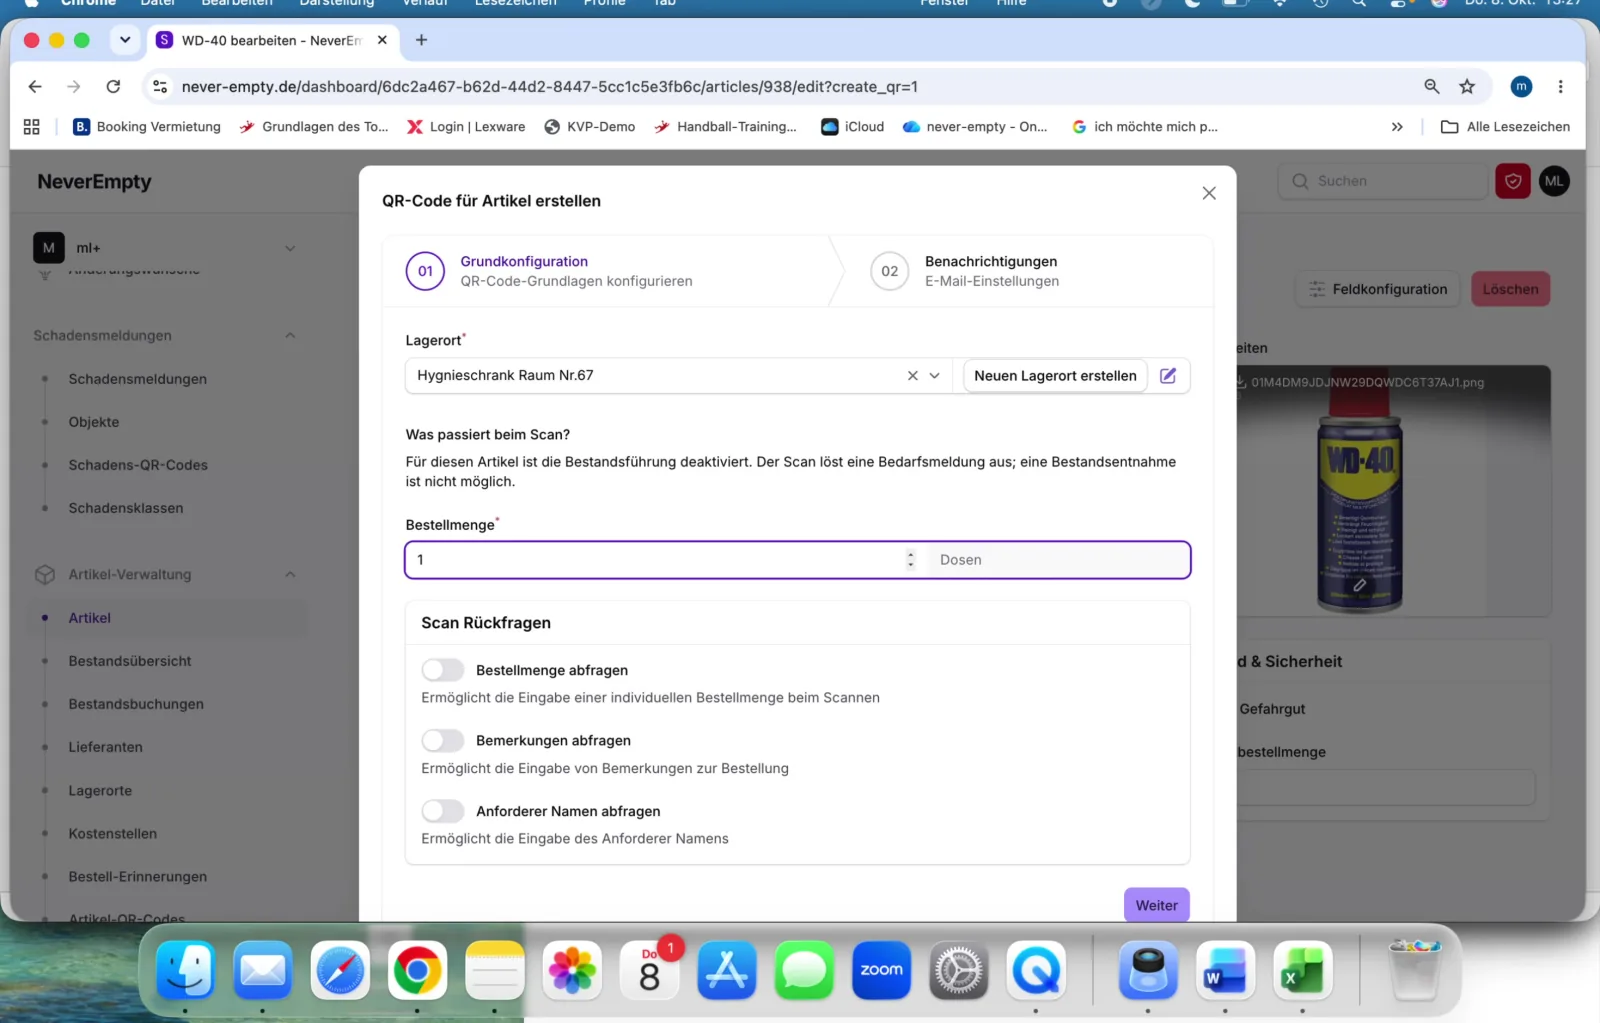Screen dimensions: 1600x1023
Task: Close the QR-Code dialog
Action: pyautogui.click(x=1209, y=193)
